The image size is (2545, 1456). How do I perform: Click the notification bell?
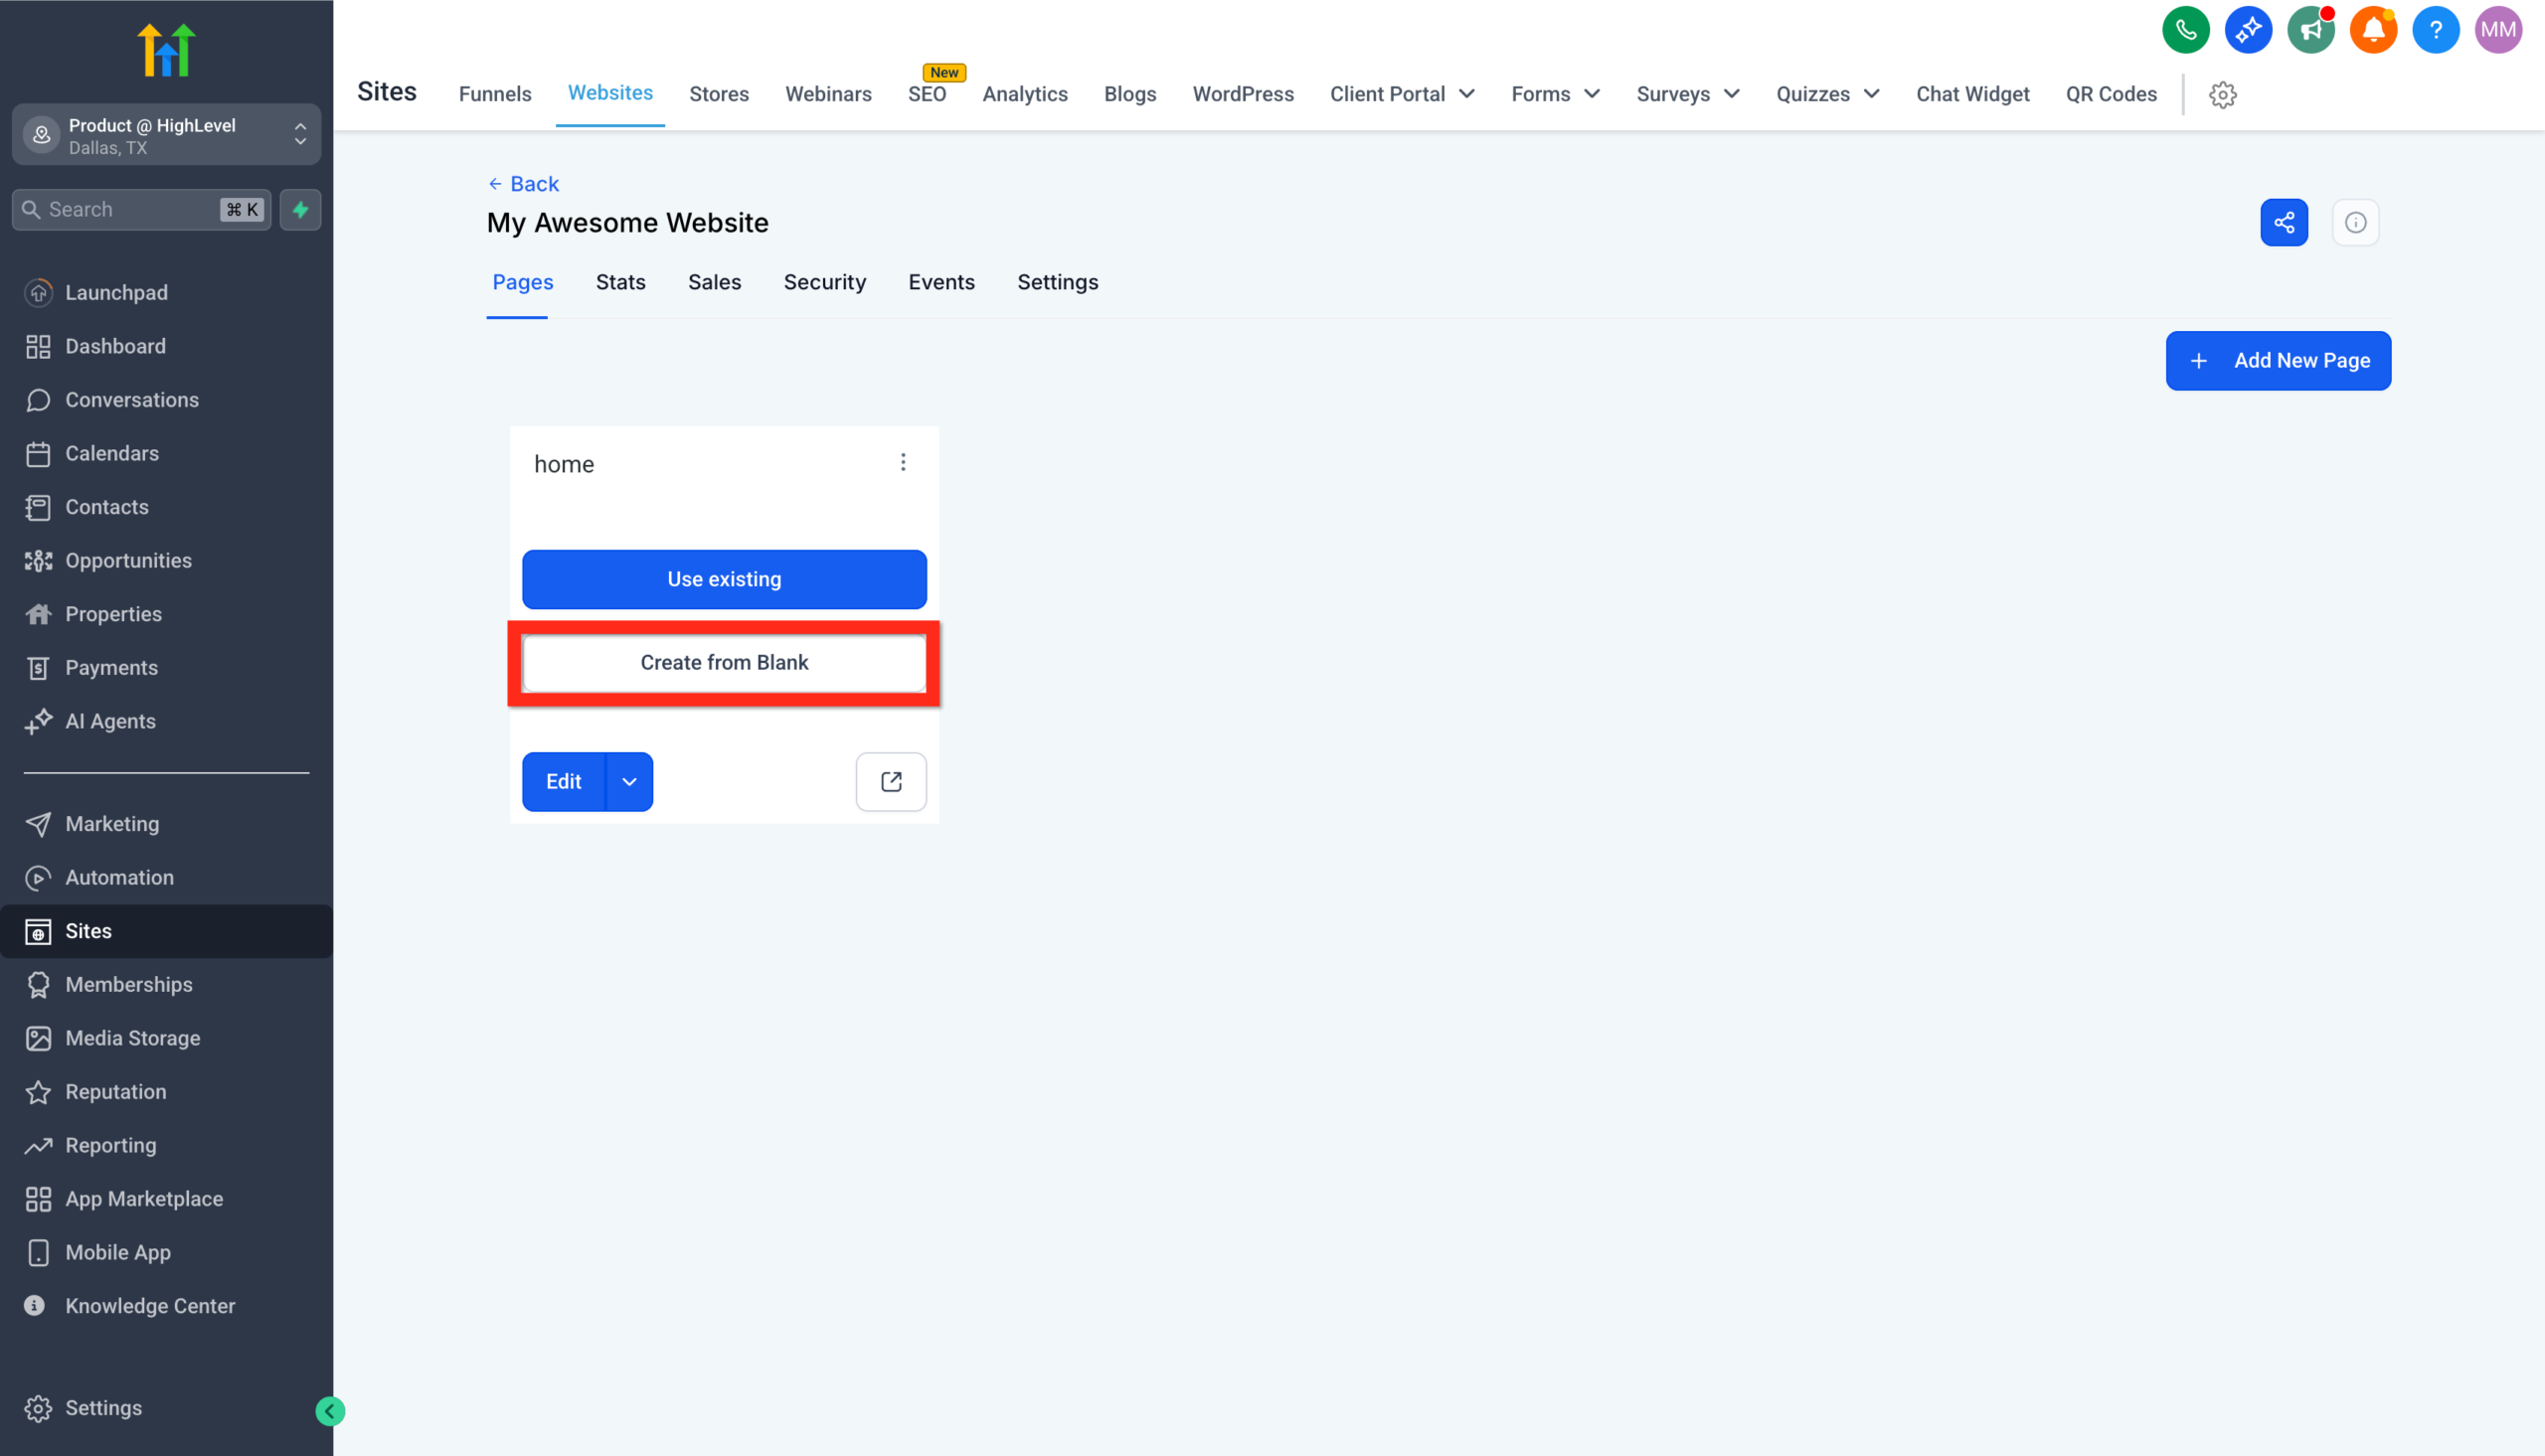tap(2373, 29)
